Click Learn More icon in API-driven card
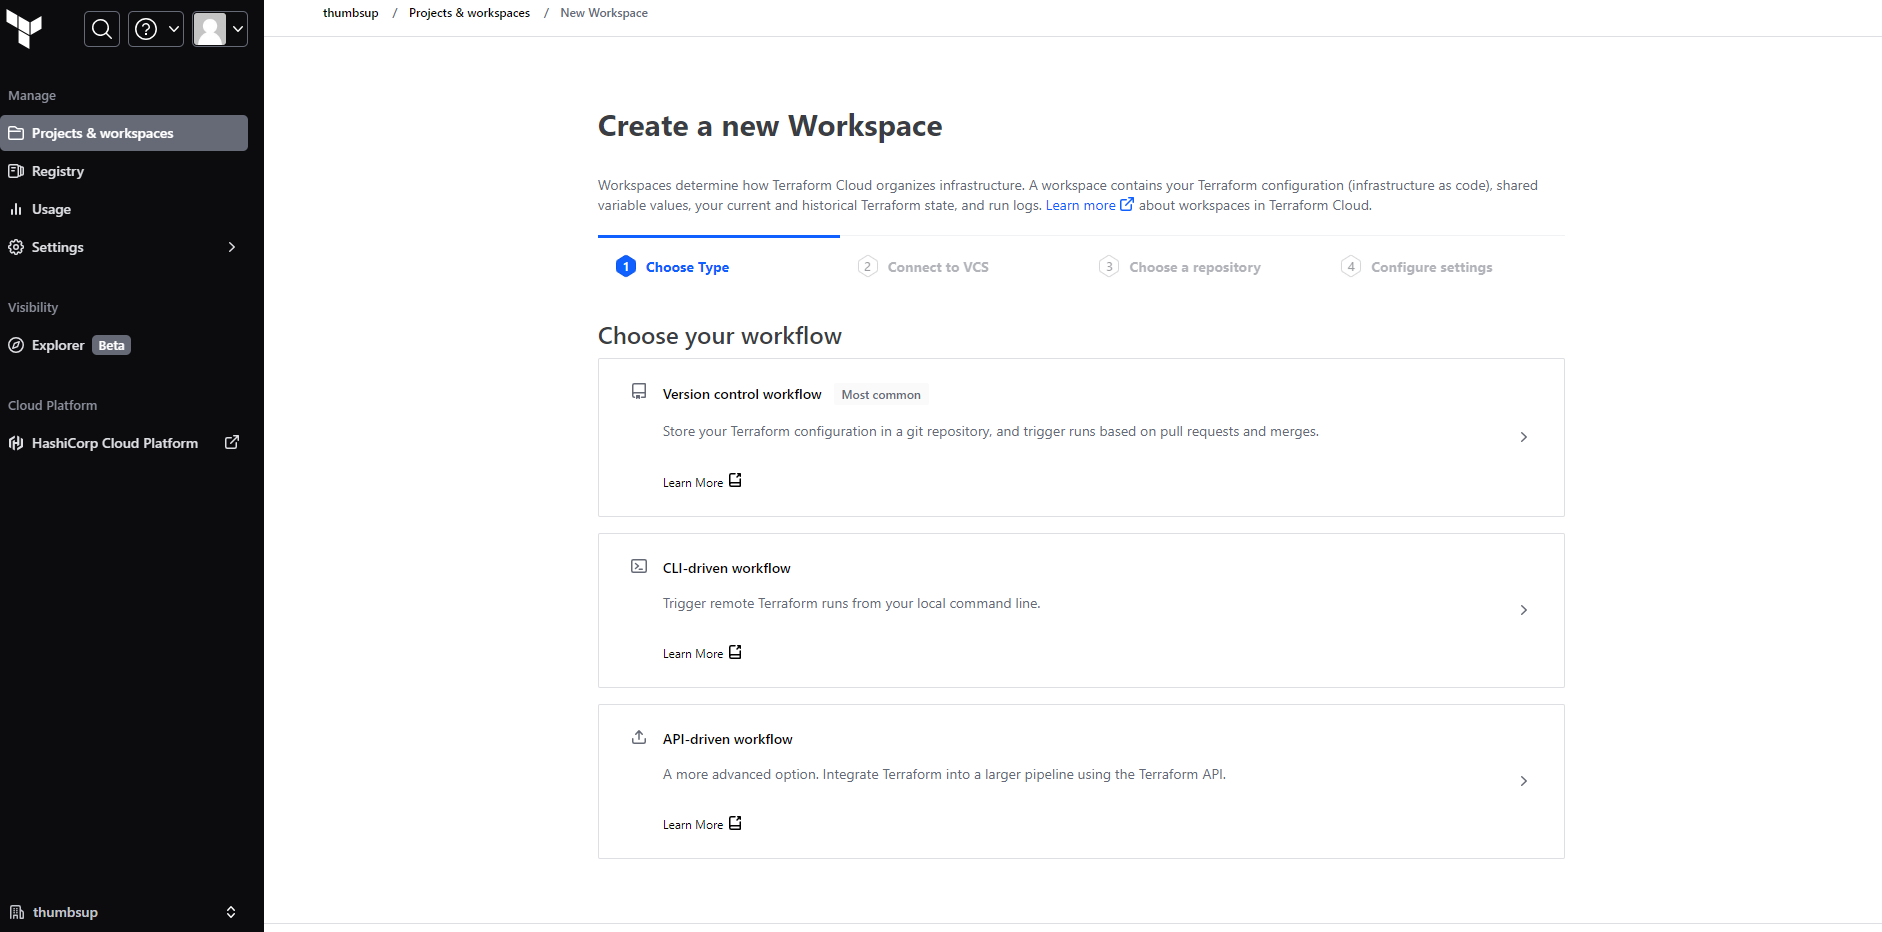This screenshot has height=932, width=1882. [735, 823]
